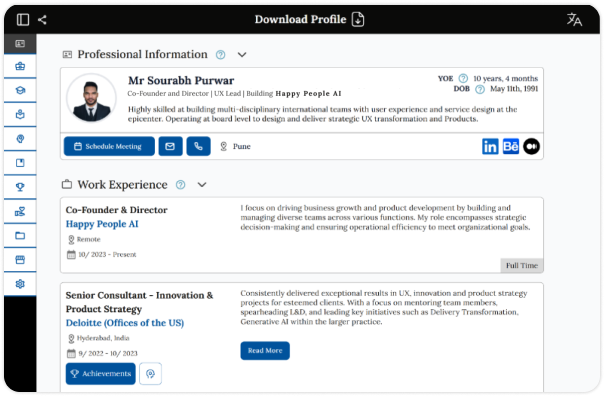Viewport: 604px width, 396px height.
Task: Click the 10/ 2023 - Present date
Action: point(107,255)
